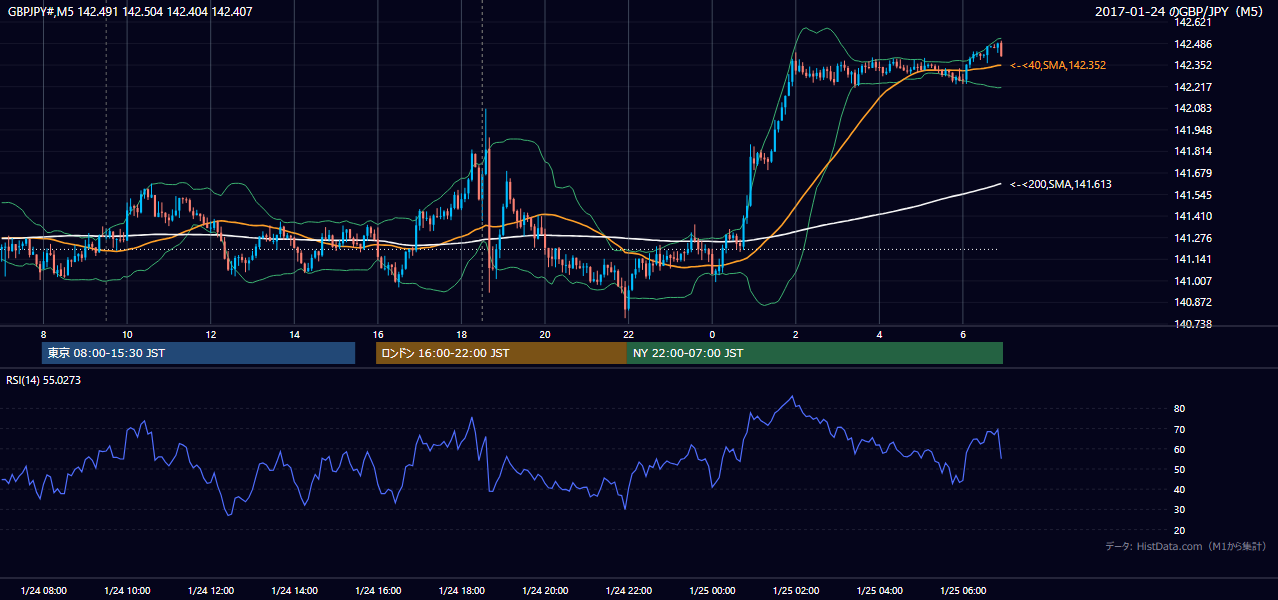Screen dimensions: 1278x600
Task: Select the orange 40 SMA 142.352 label
Action: [x=1058, y=65]
